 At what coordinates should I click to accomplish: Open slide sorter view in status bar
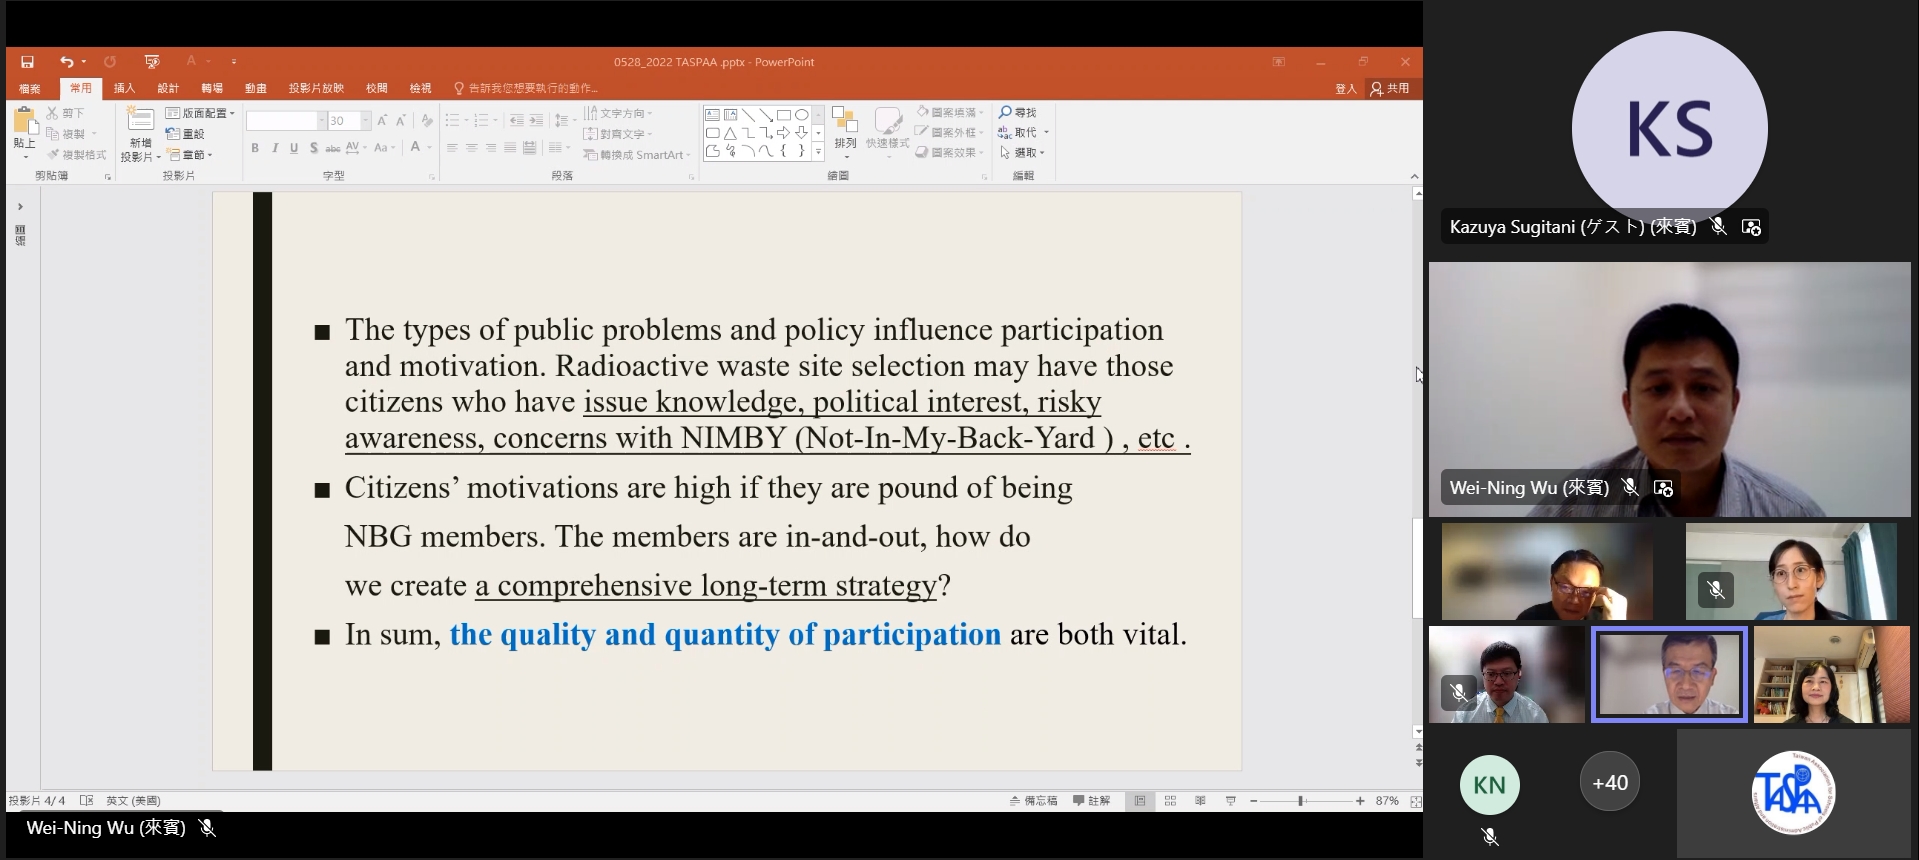[x=1170, y=801]
